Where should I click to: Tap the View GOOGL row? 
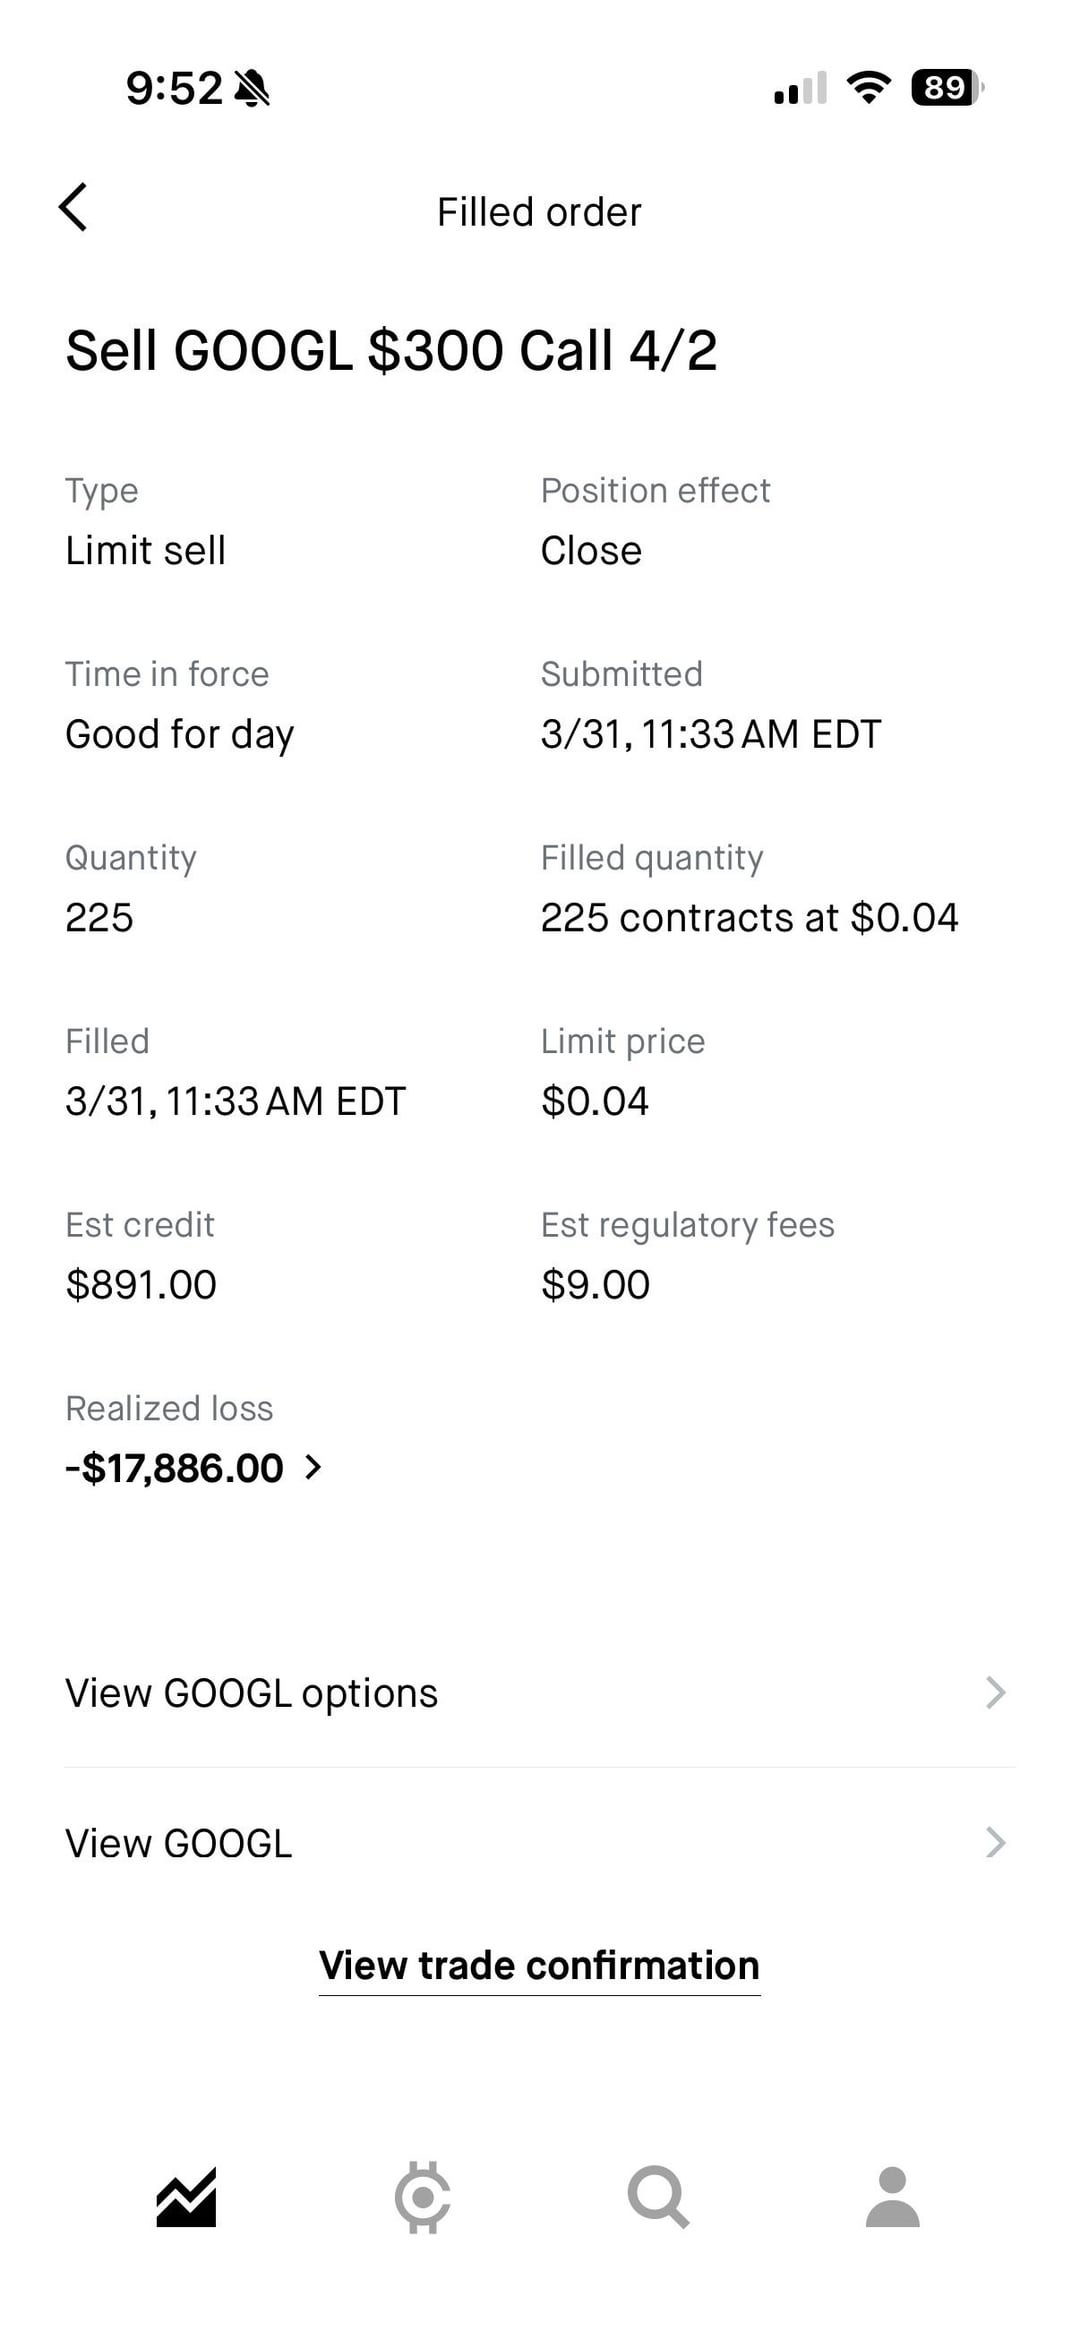180,1843
